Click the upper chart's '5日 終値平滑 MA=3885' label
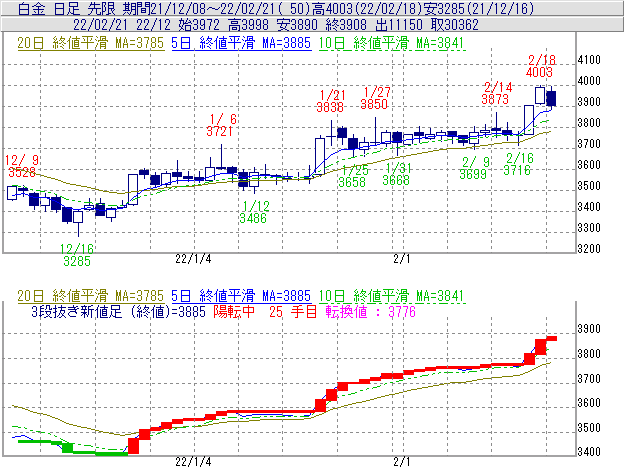Image resolution: width=624 pixels, height=475 pixels. [x=241, y=43]
